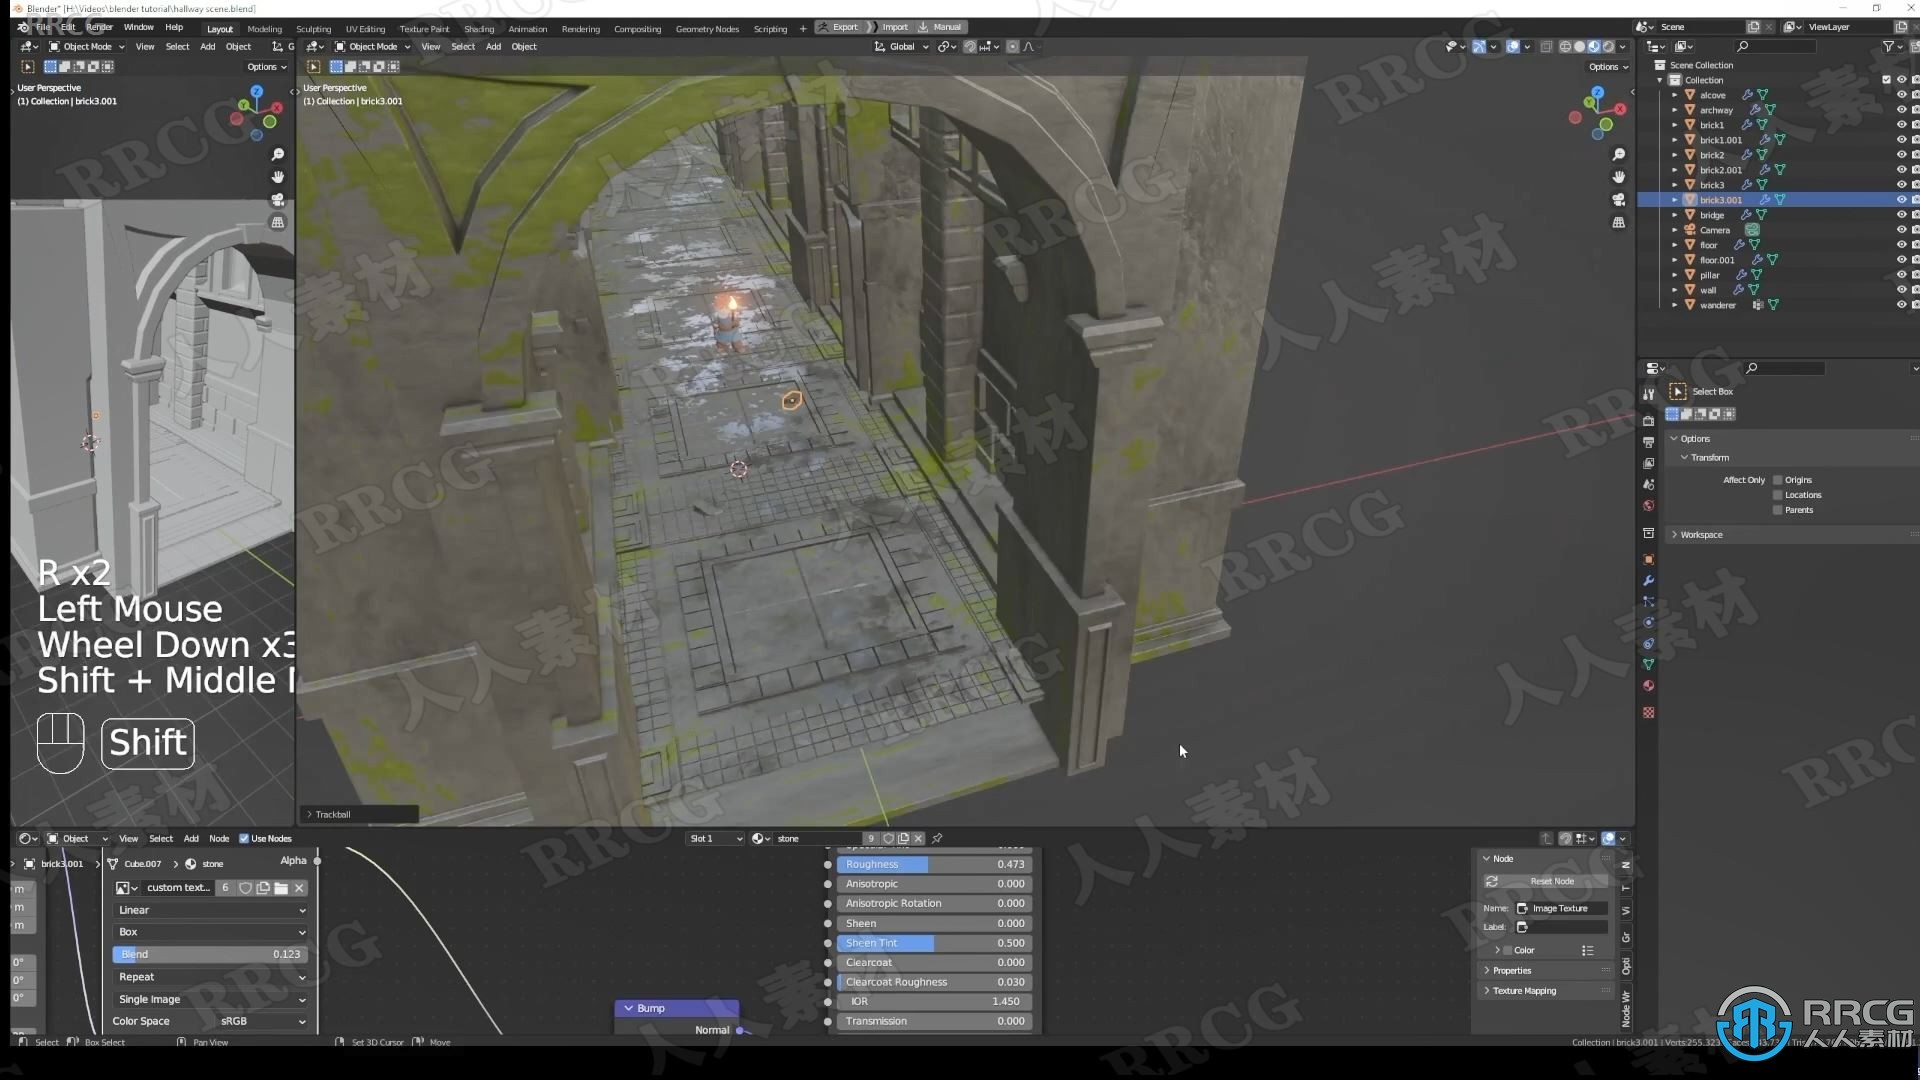This screenshot has width=1920, height=1080.
Task: Select wireframe viewport shading
Action: pyautogui.click(x=1565, y=47)
